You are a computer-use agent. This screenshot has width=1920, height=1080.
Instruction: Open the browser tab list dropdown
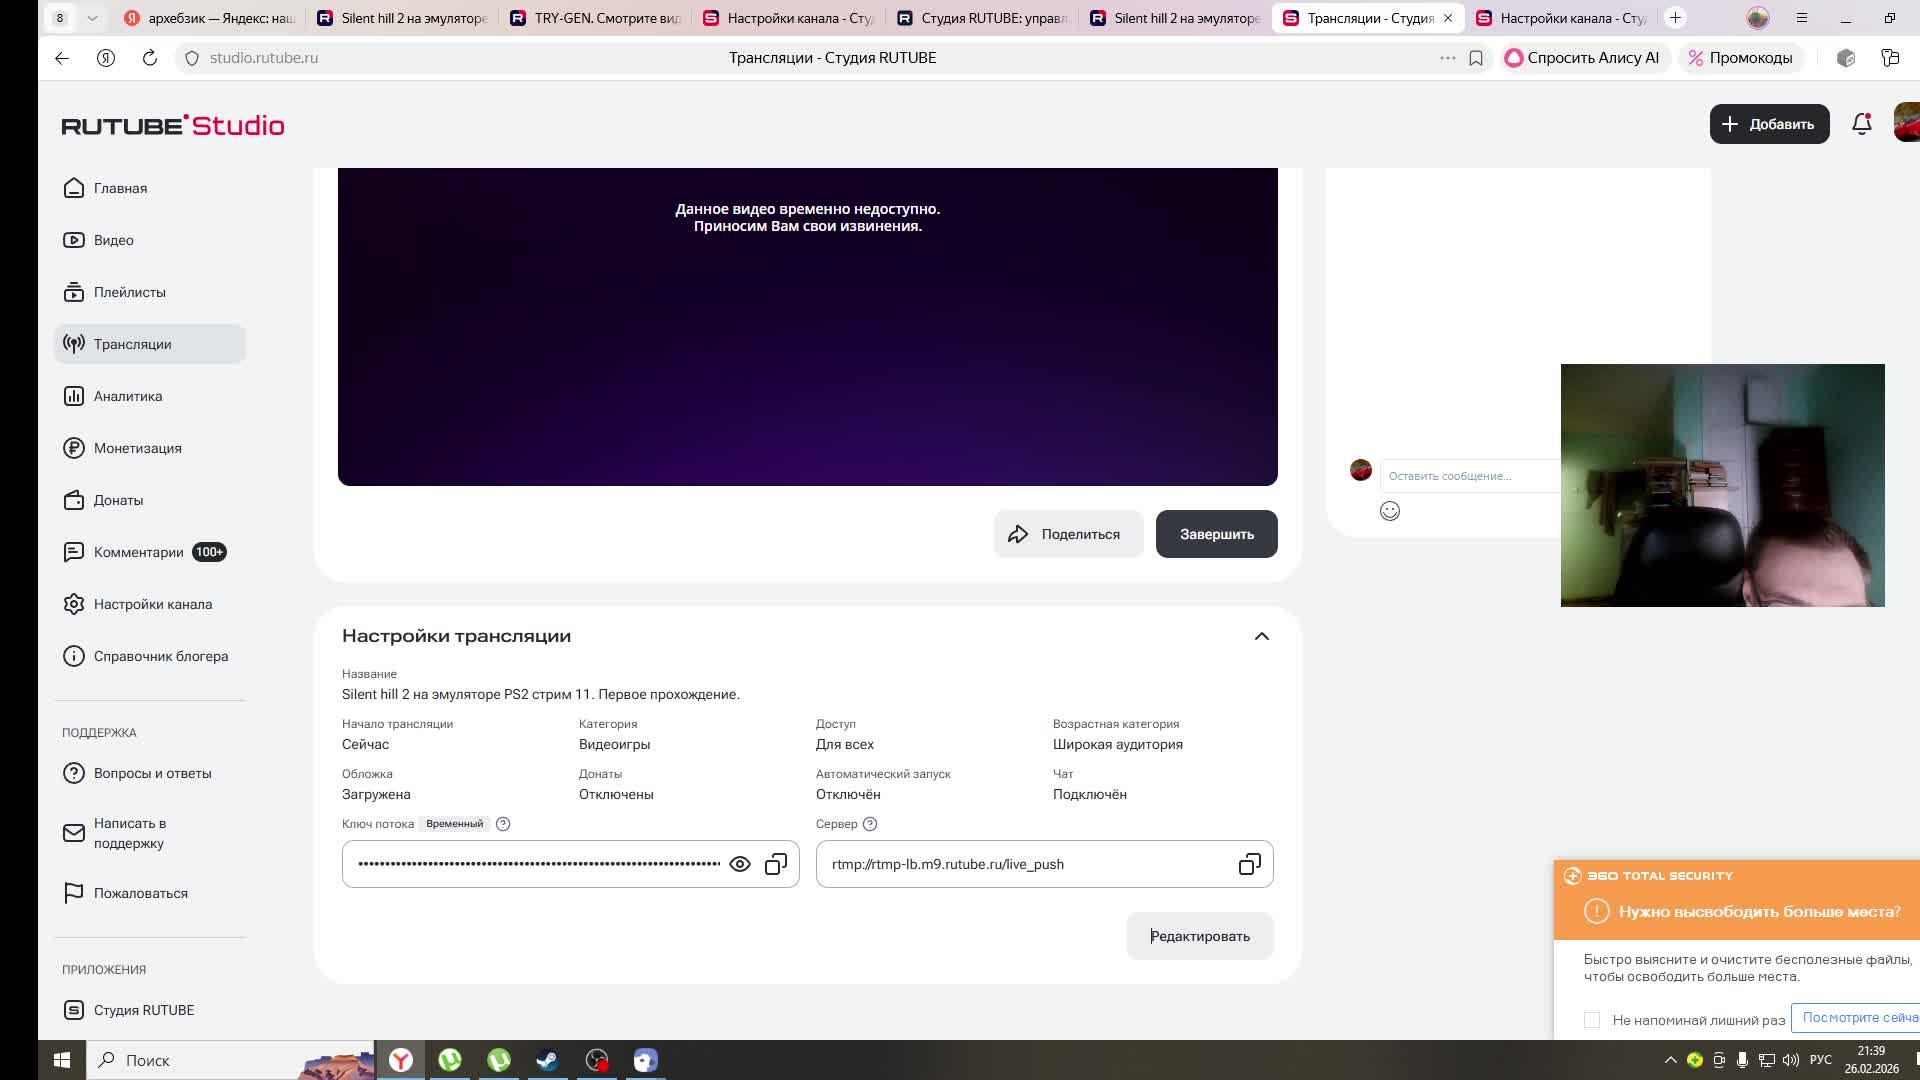92,18
